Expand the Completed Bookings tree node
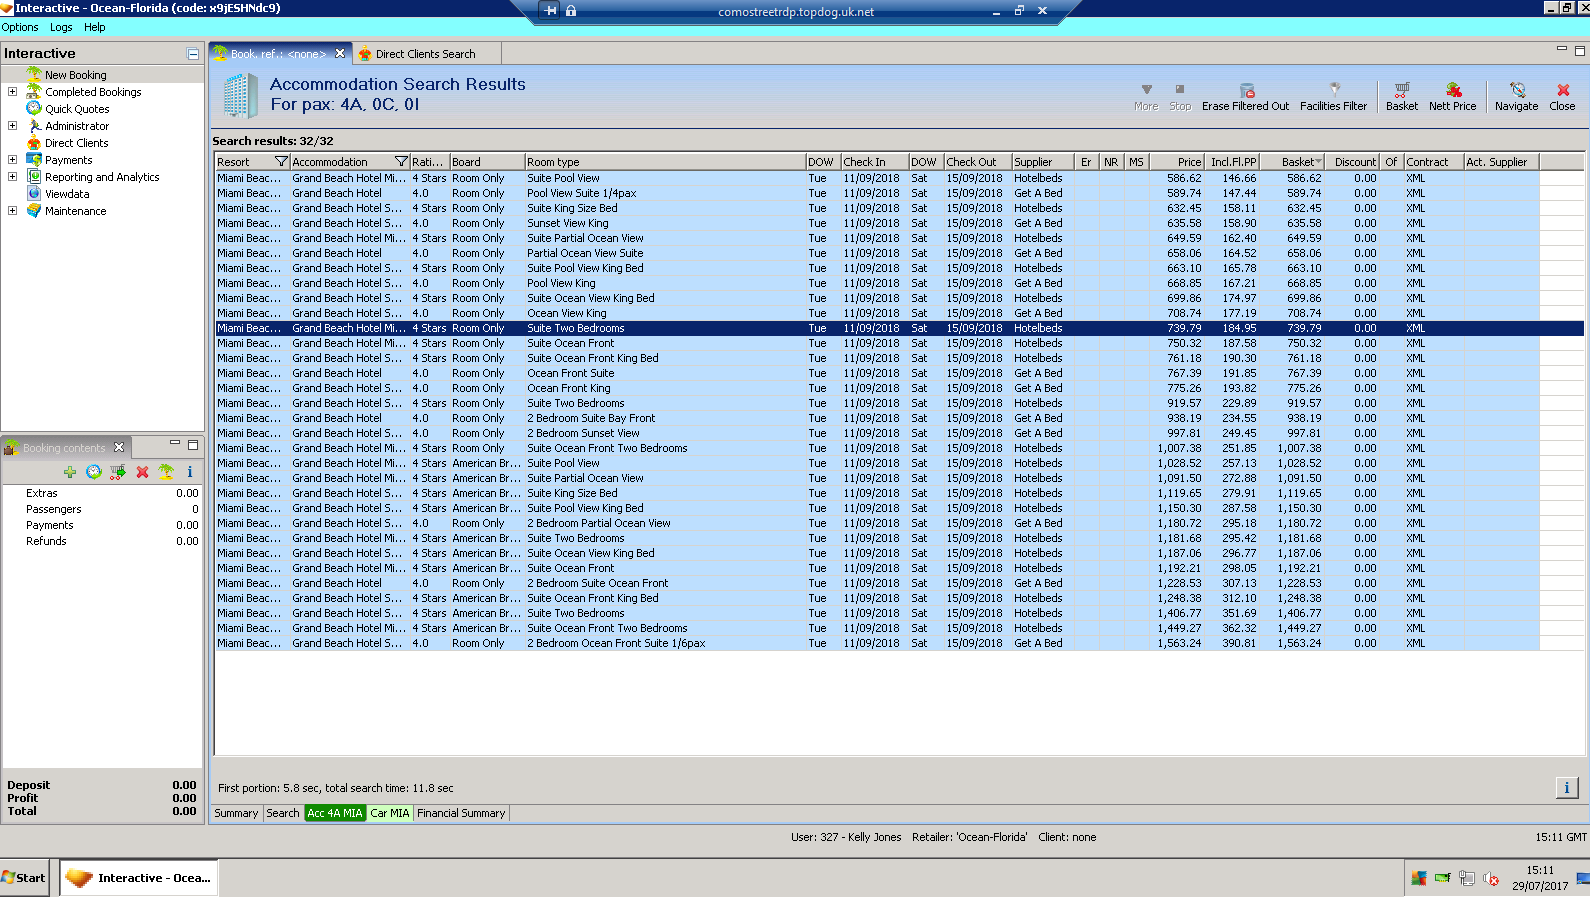The height and width of the screenshot is (897, 1590). tap(12, 91)
